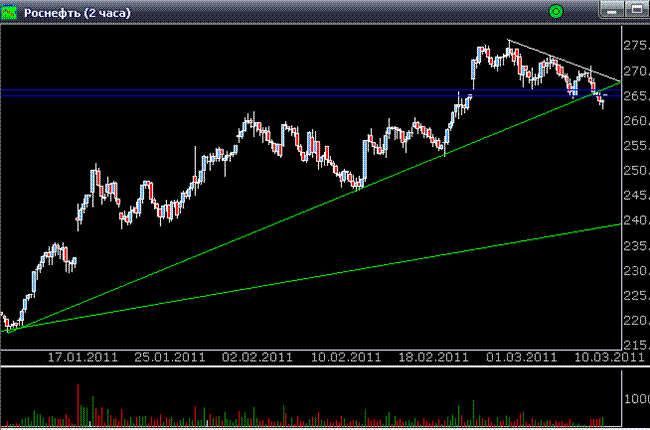Viewport: 650px width, 430px height.
Task: Click the 225 price axis label
Action: tap(636, 296)
